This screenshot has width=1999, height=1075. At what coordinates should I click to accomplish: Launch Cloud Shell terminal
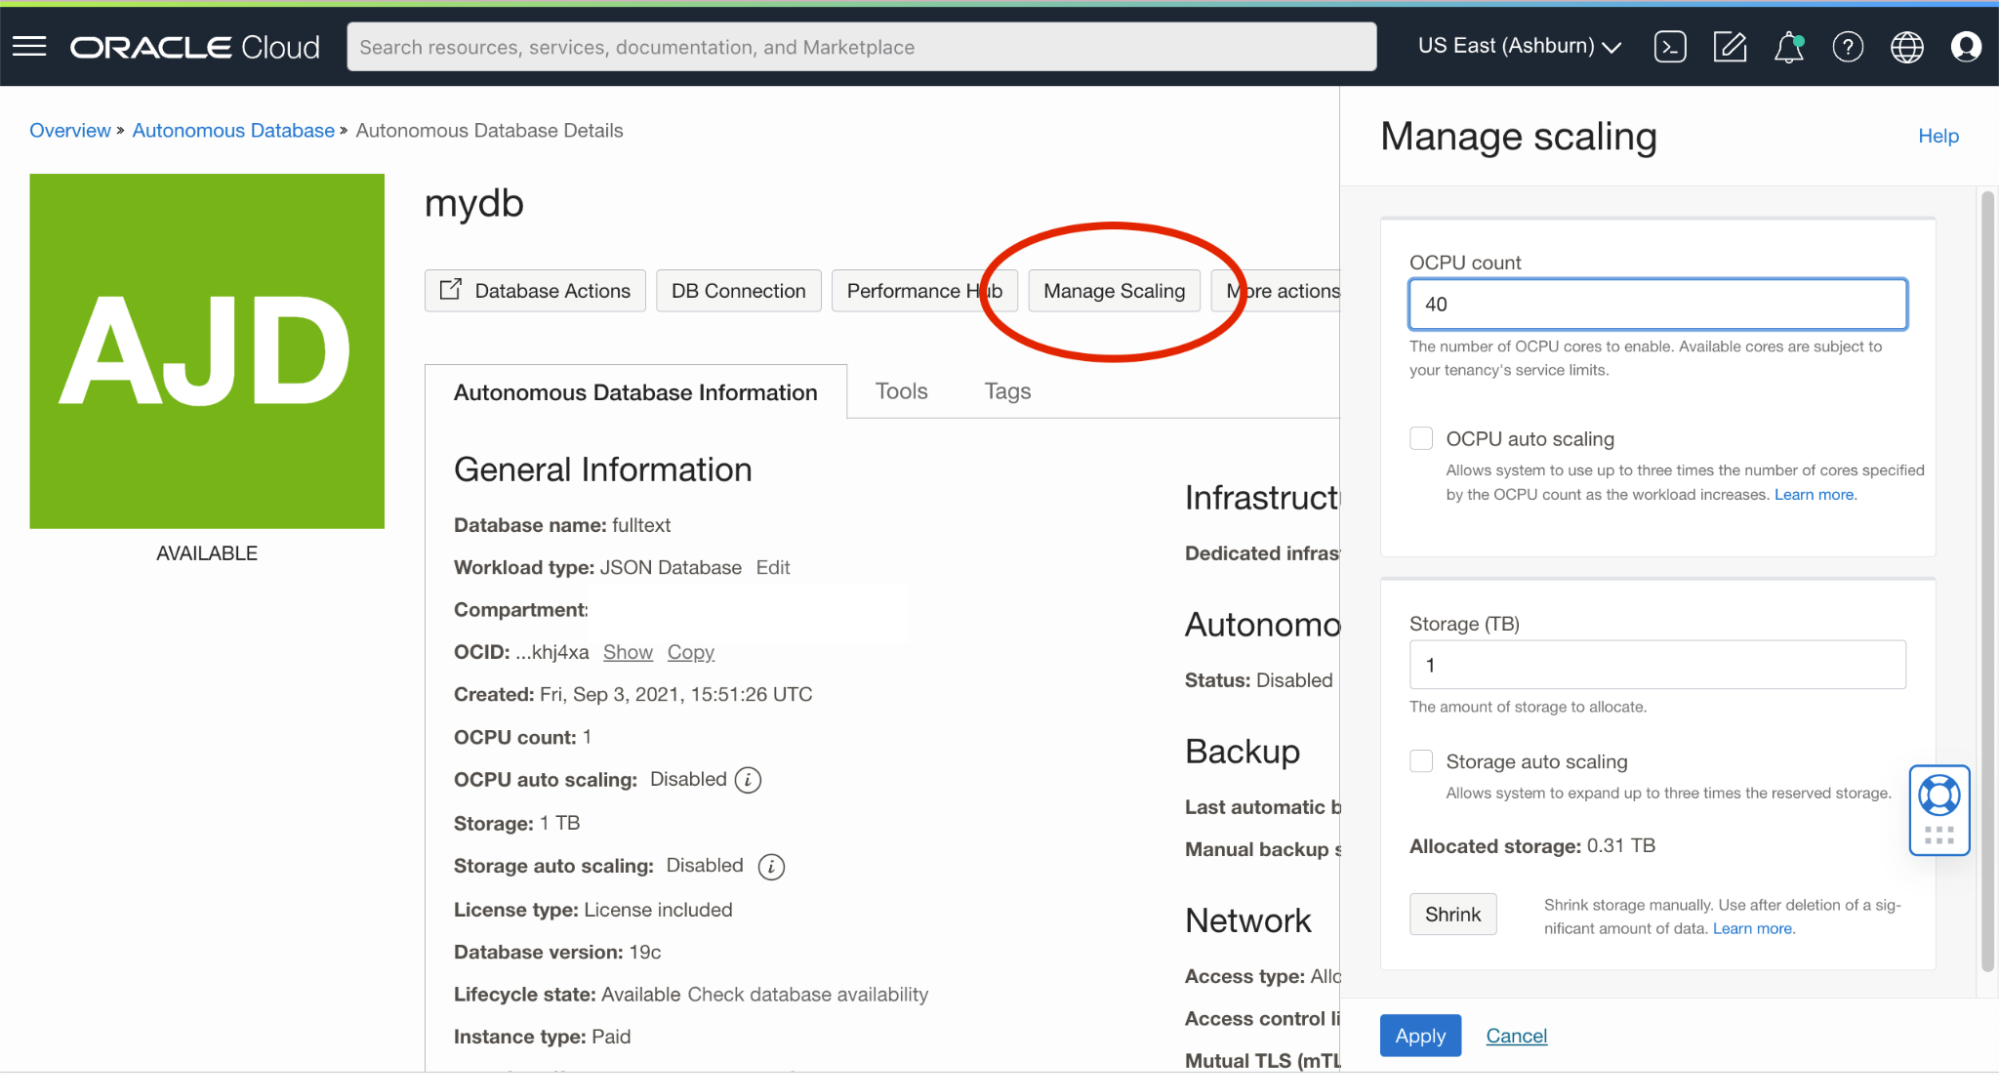tap(1669, 46)
